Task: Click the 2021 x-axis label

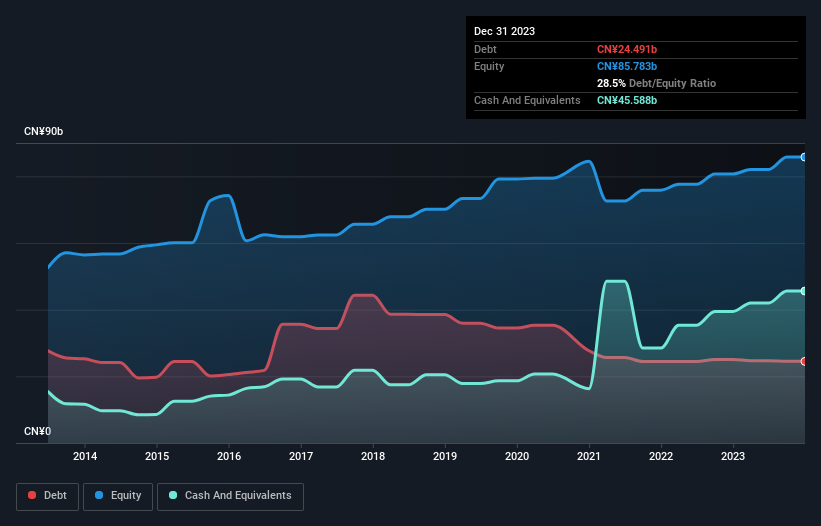Action: point(589,456)
